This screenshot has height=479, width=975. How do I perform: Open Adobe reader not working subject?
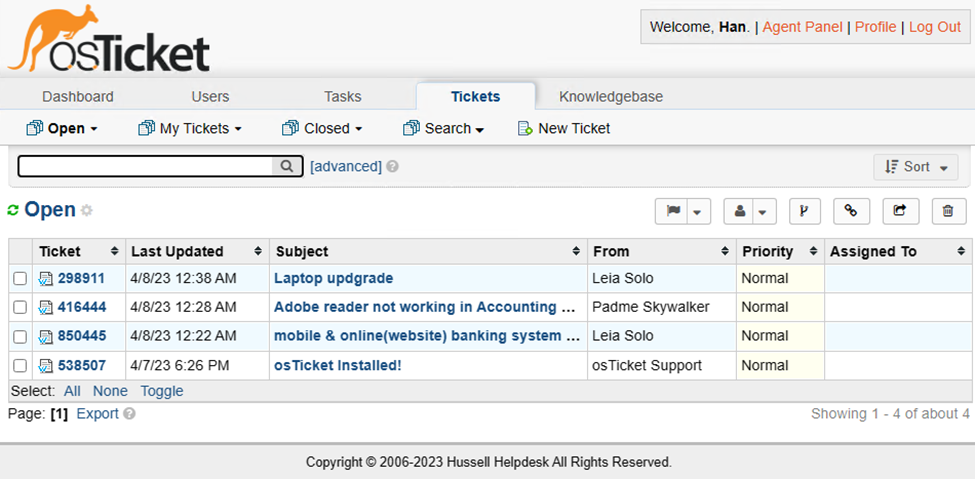(427, 307)
